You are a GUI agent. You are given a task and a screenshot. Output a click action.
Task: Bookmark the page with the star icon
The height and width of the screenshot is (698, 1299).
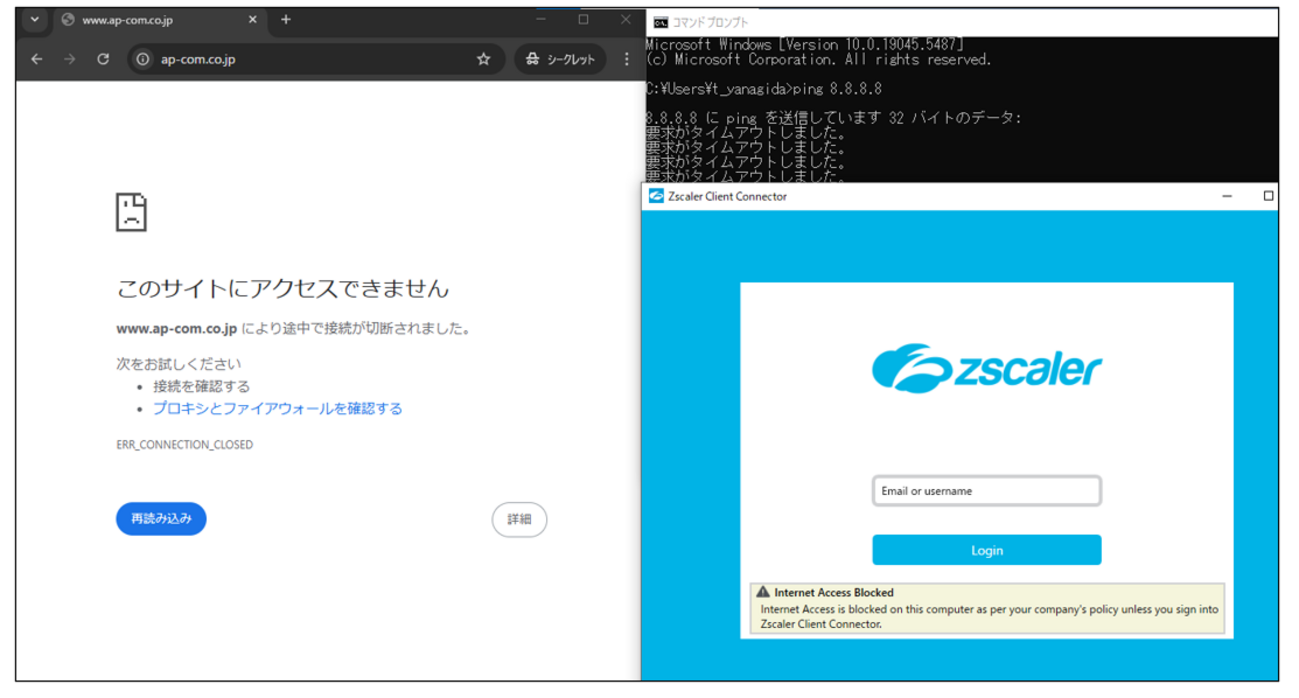pyautogui.click(x=484, y=59)
